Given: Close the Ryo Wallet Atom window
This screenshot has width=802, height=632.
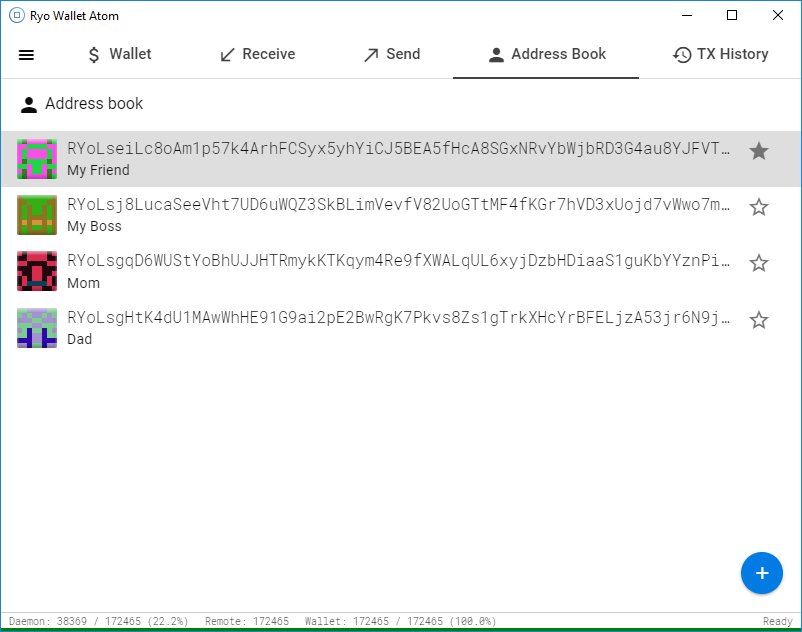Looking at the screenshot, I should [x=777, y=15].
